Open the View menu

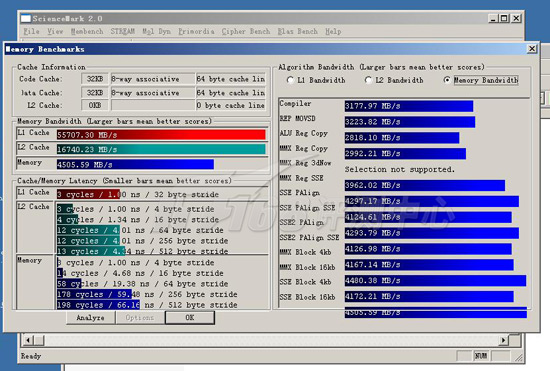tap(55, 32)
